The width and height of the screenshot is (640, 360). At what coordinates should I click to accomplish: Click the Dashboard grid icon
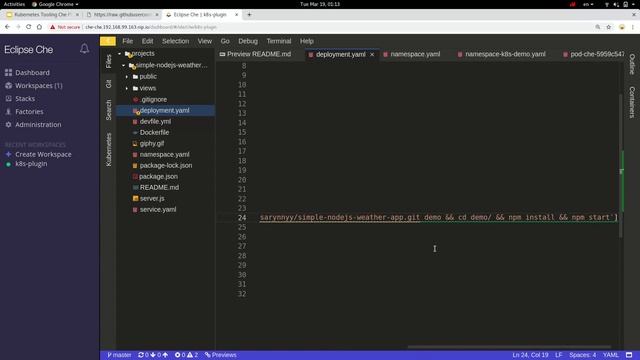[8, 73]
